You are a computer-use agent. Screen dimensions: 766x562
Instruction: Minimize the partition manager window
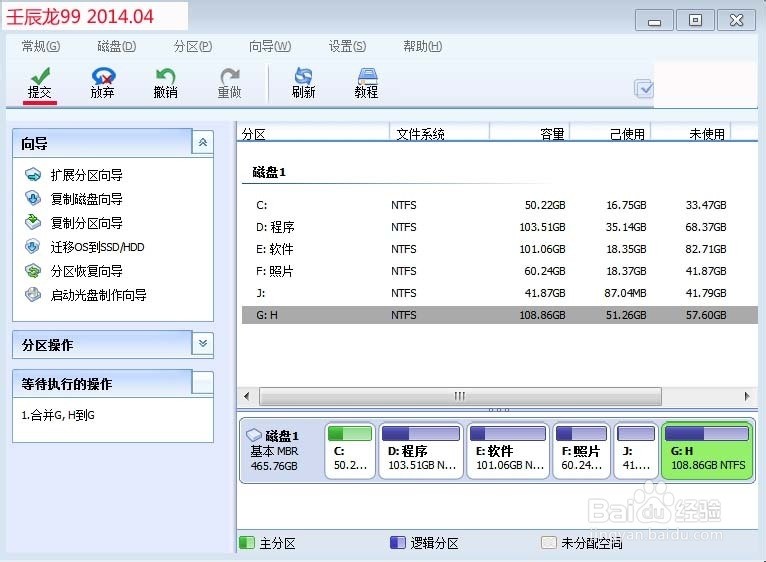pos(654,21)
